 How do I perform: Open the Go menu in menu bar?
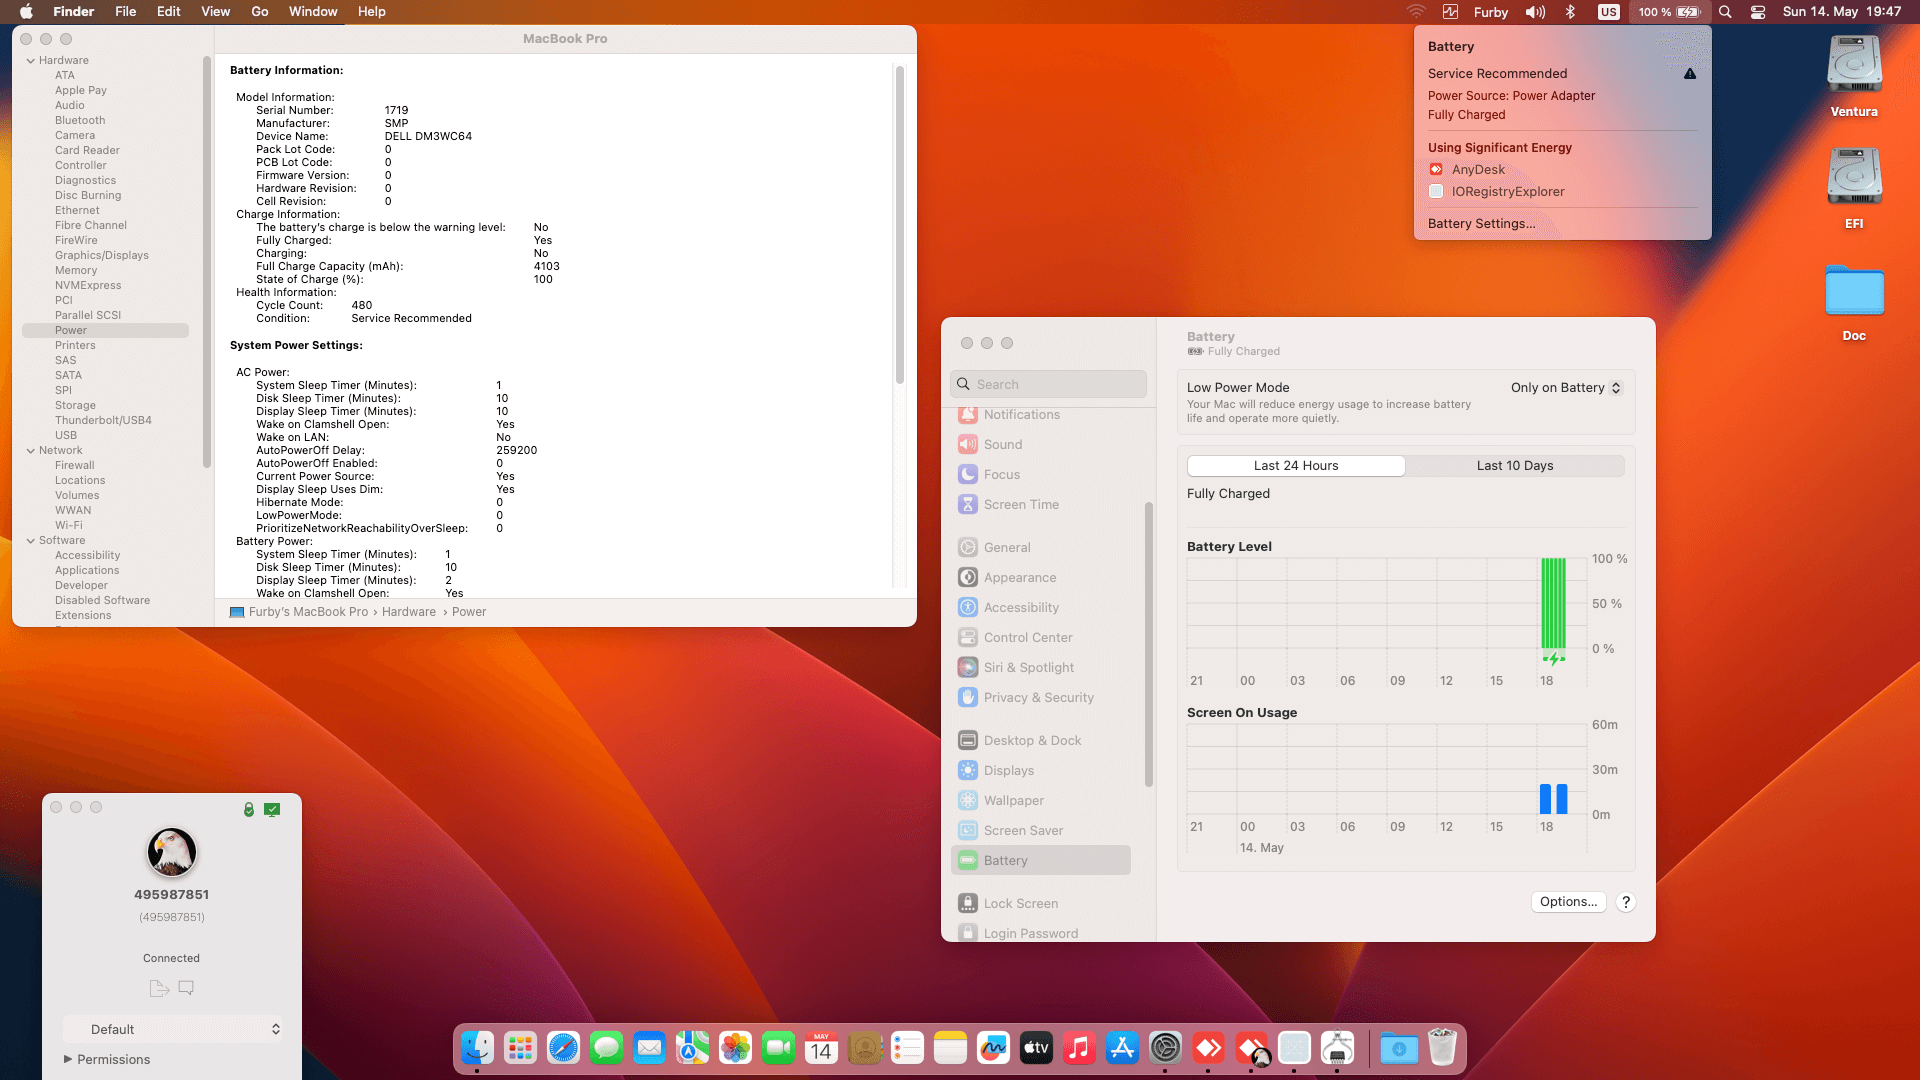(260, 12)
